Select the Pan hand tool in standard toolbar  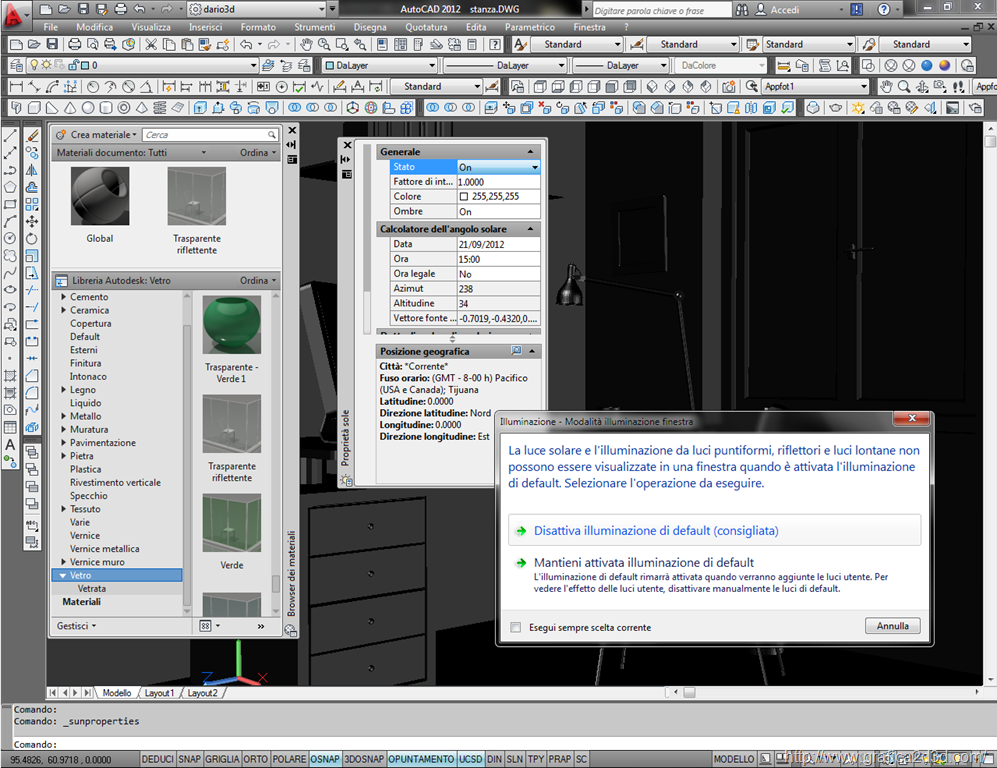[x=306, y=45]
